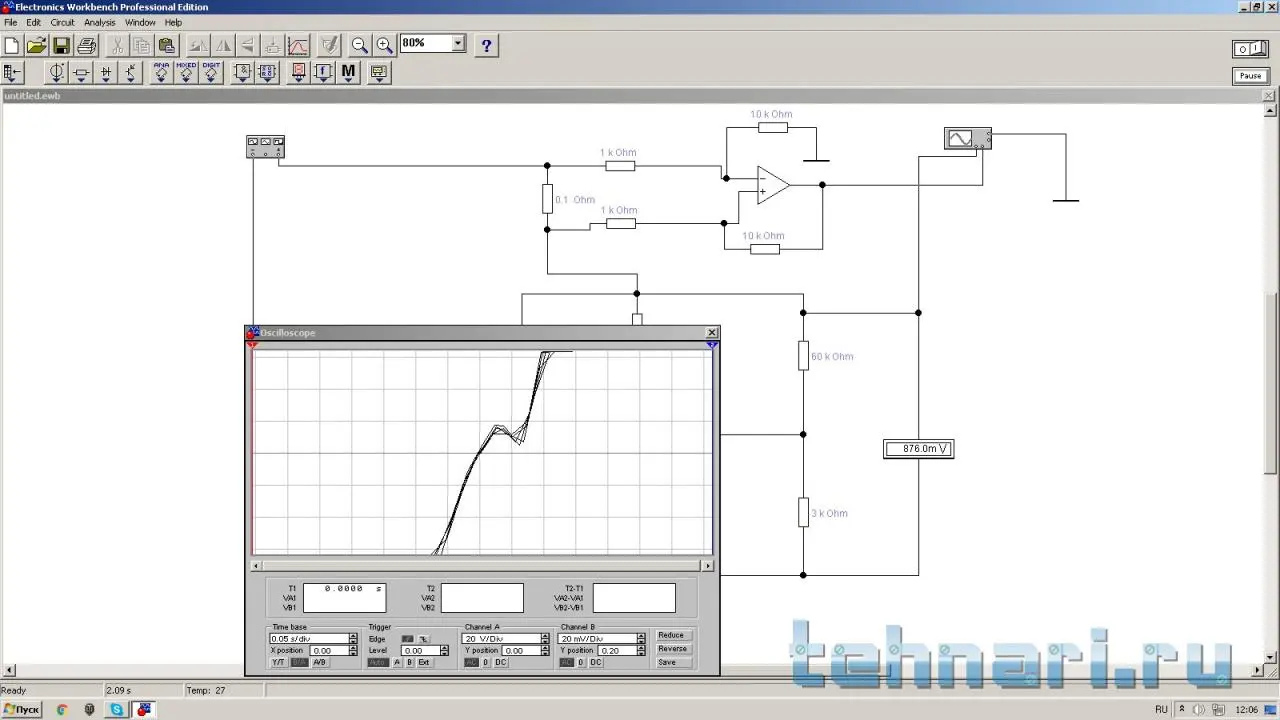The image size is (1280, 720).
Task: Set trigger to falling edge
Action: [423, 639]
